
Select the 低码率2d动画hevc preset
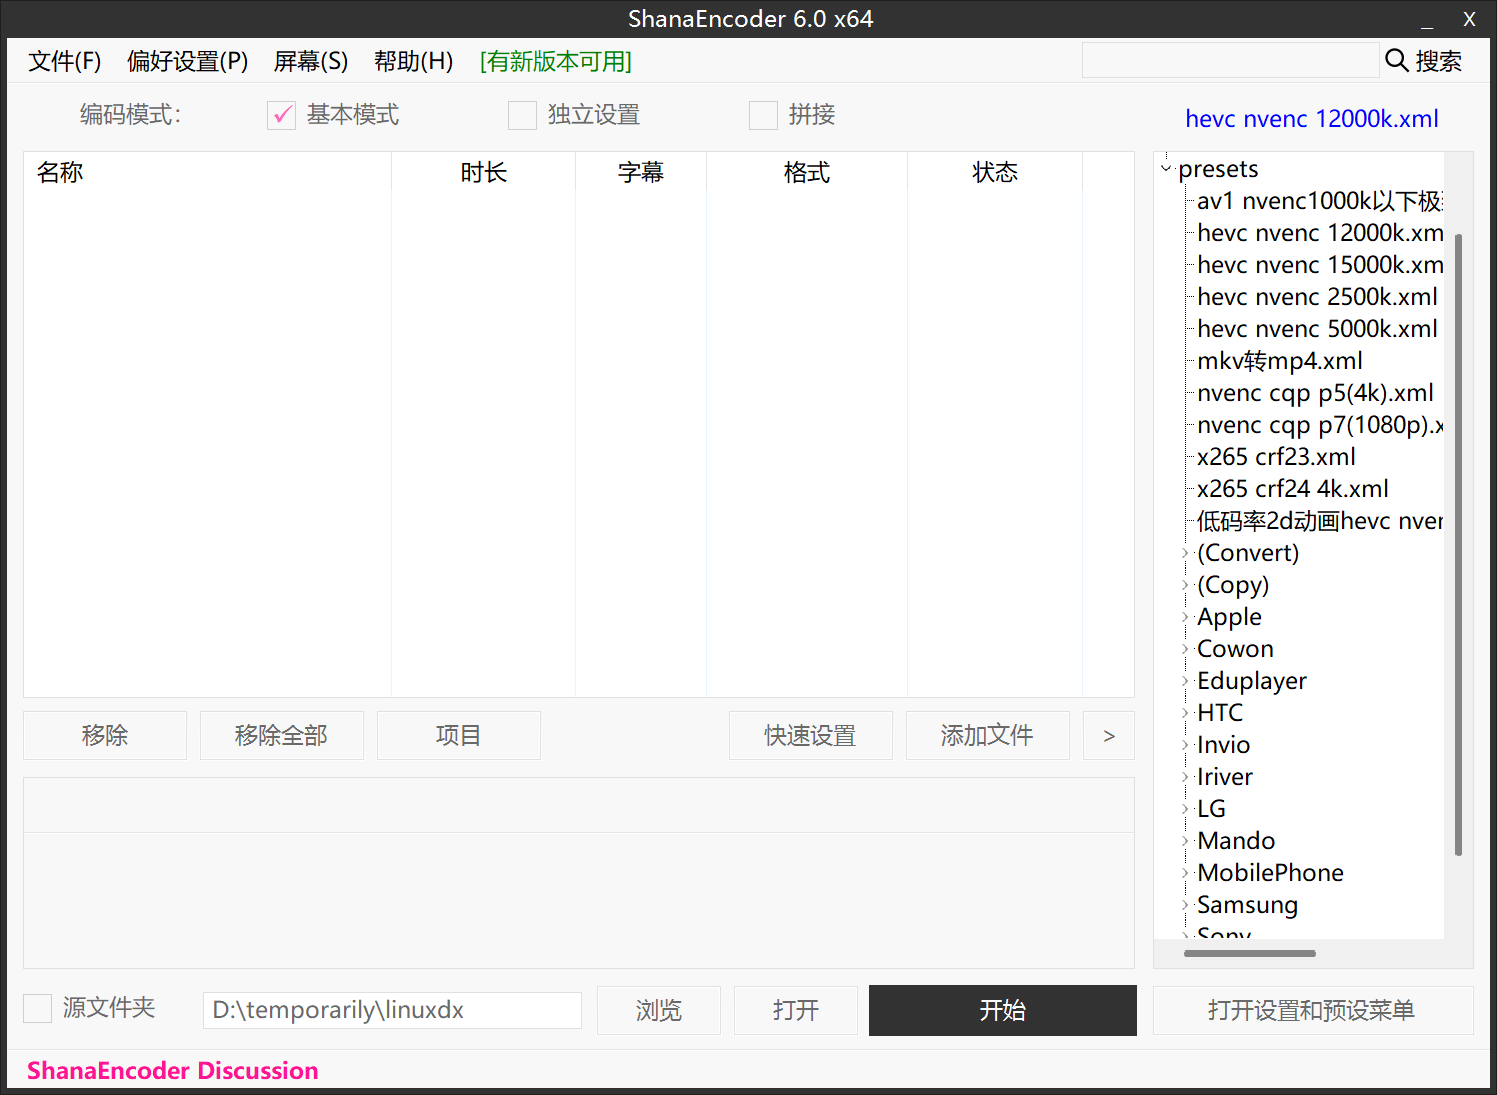click(x=1320, y=521)
